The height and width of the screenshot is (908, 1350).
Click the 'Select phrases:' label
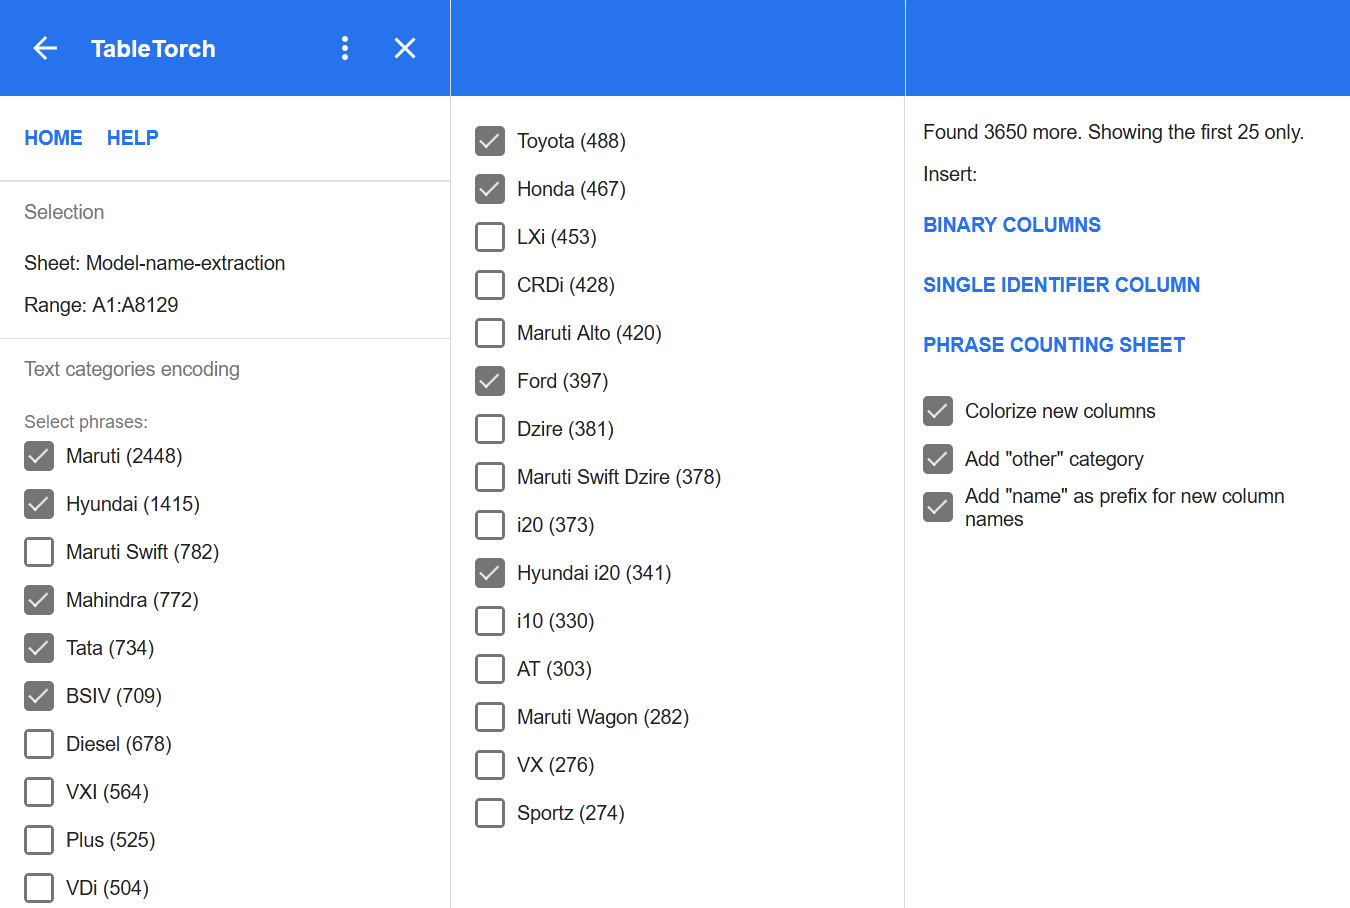coord(86,422)
